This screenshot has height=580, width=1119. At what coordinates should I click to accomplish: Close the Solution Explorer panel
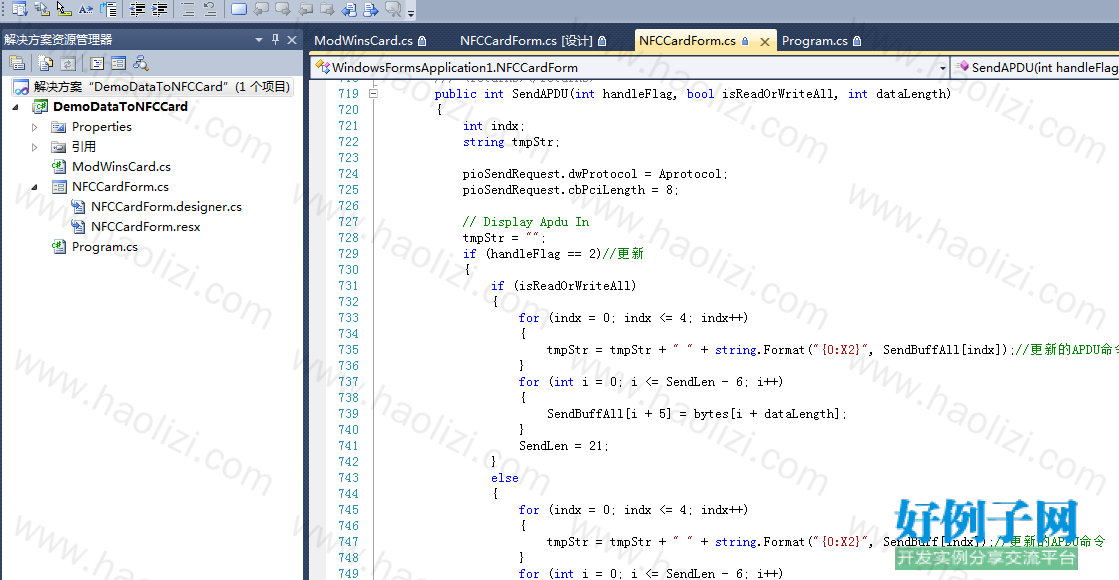[x=292, y=40]
